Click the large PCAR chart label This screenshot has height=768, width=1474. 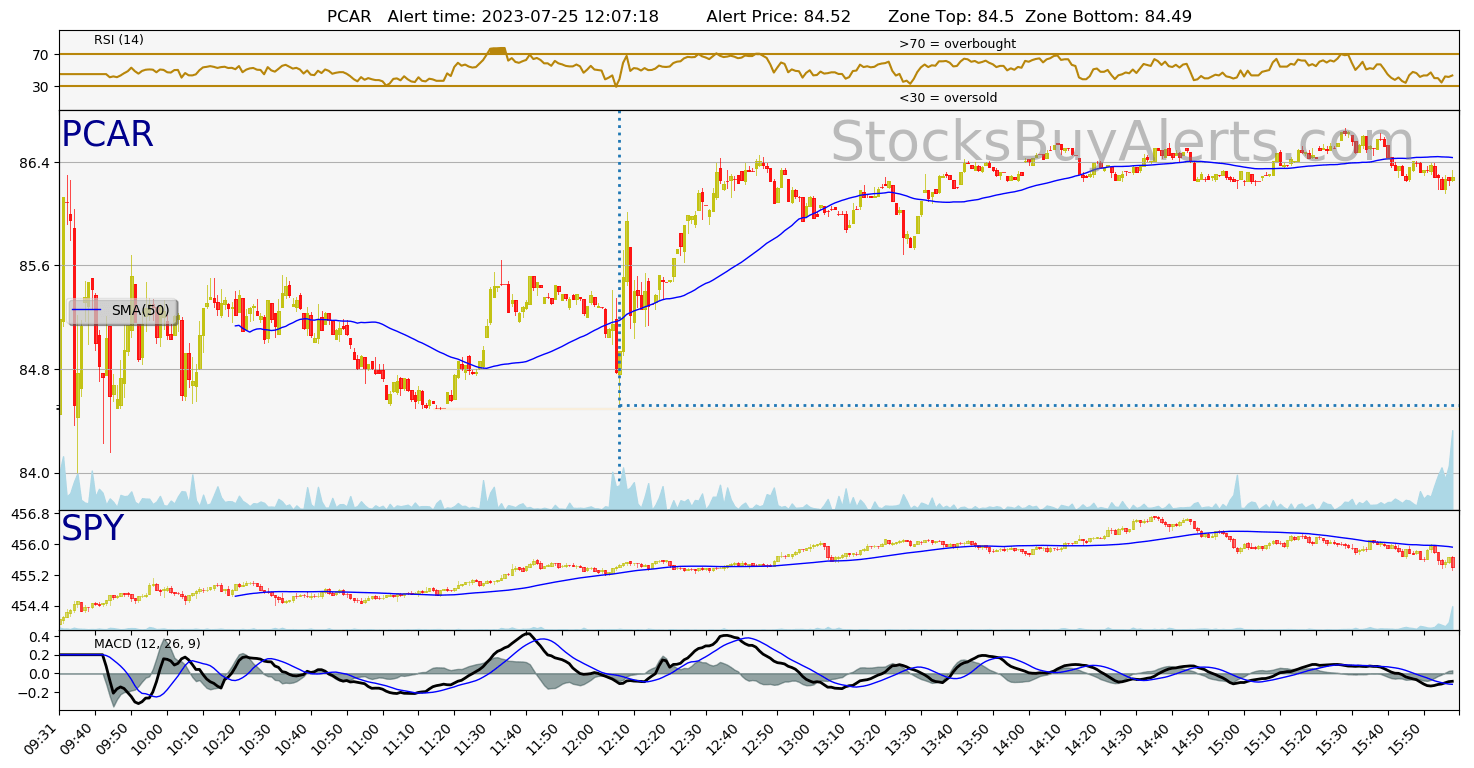click(x=107, y=135)
